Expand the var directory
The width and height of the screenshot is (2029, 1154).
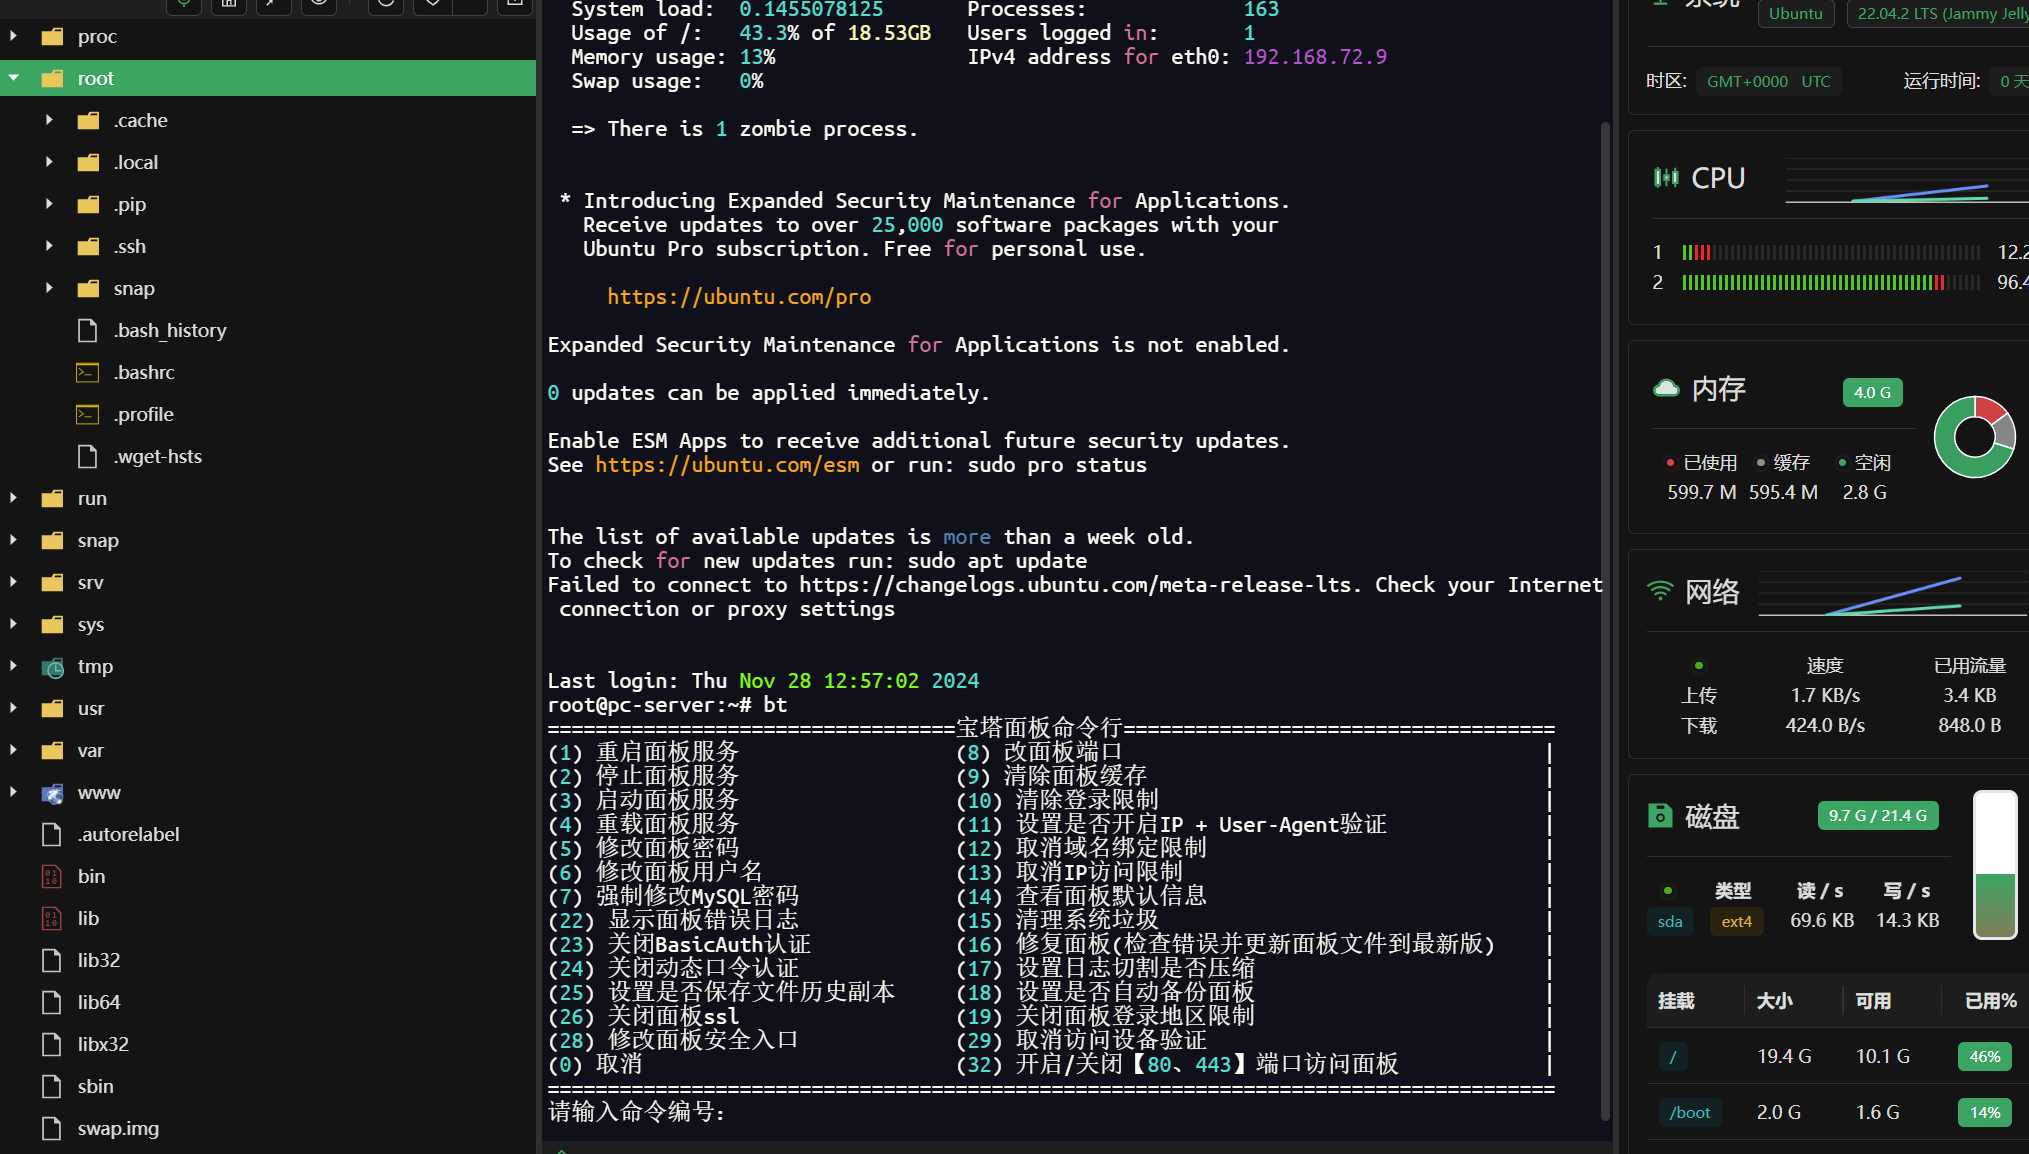click(x=14, y=750)
